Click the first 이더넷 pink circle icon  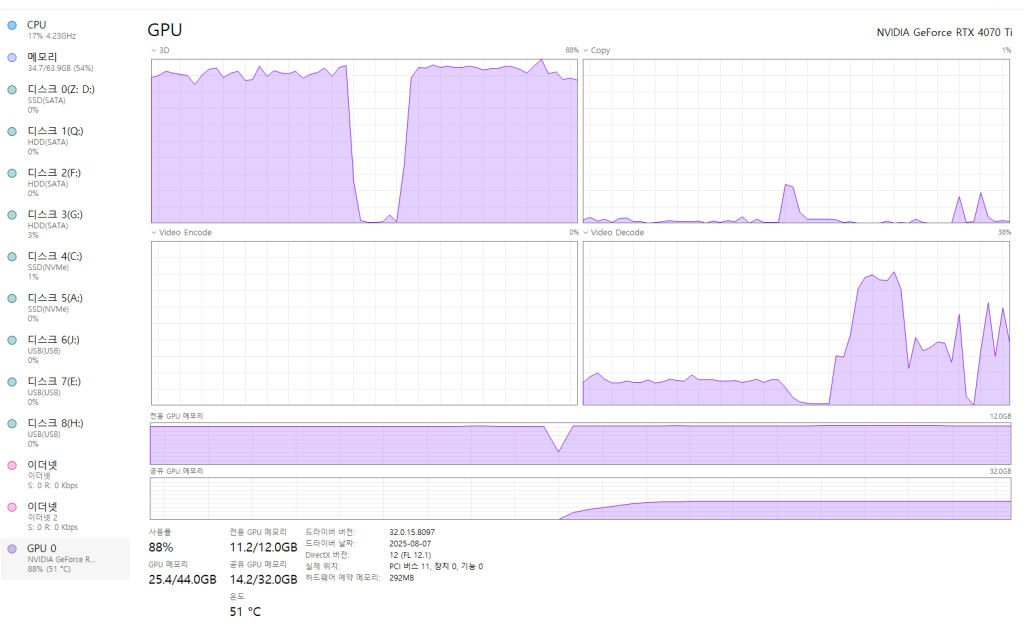pyautogui.click(x=12, y=466)
